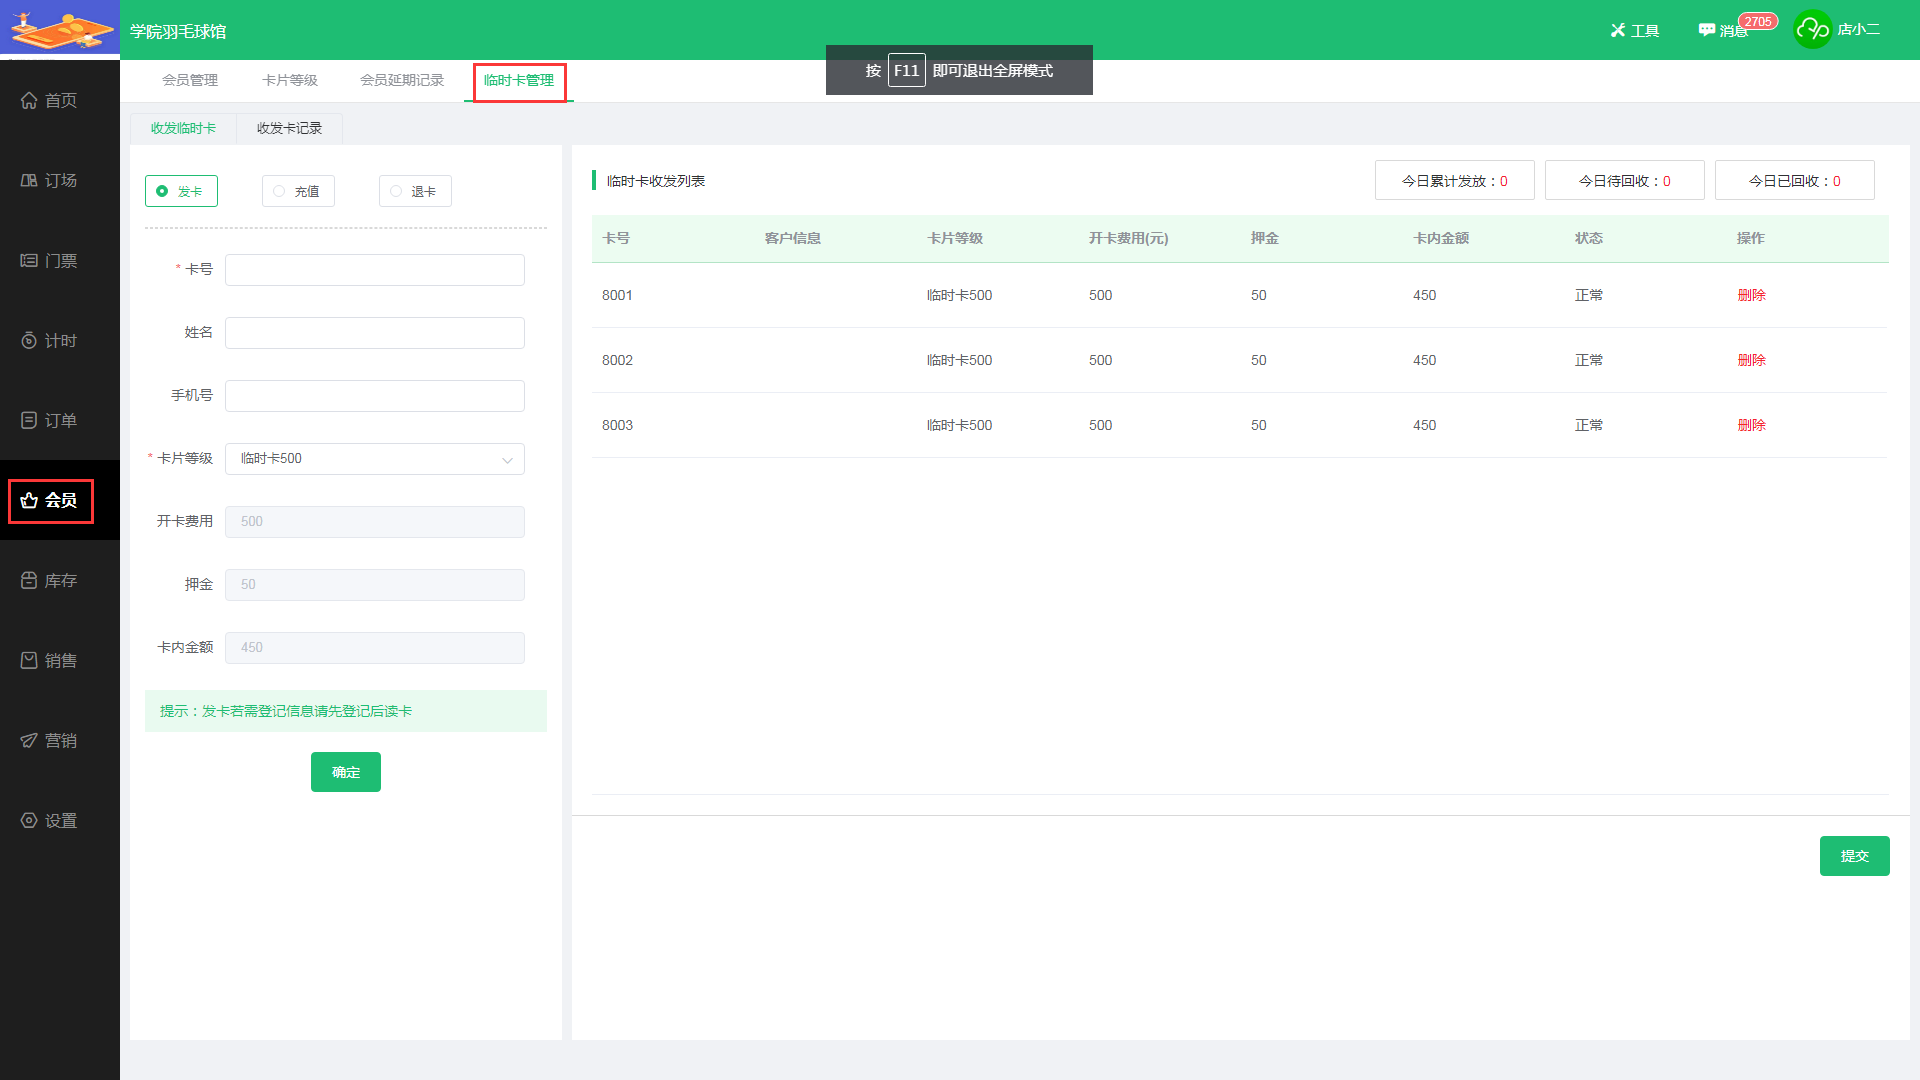Delete card 8002 via 删除 link
The height and width of the screenshot is (1080, 1920).
click(1751, 360)
